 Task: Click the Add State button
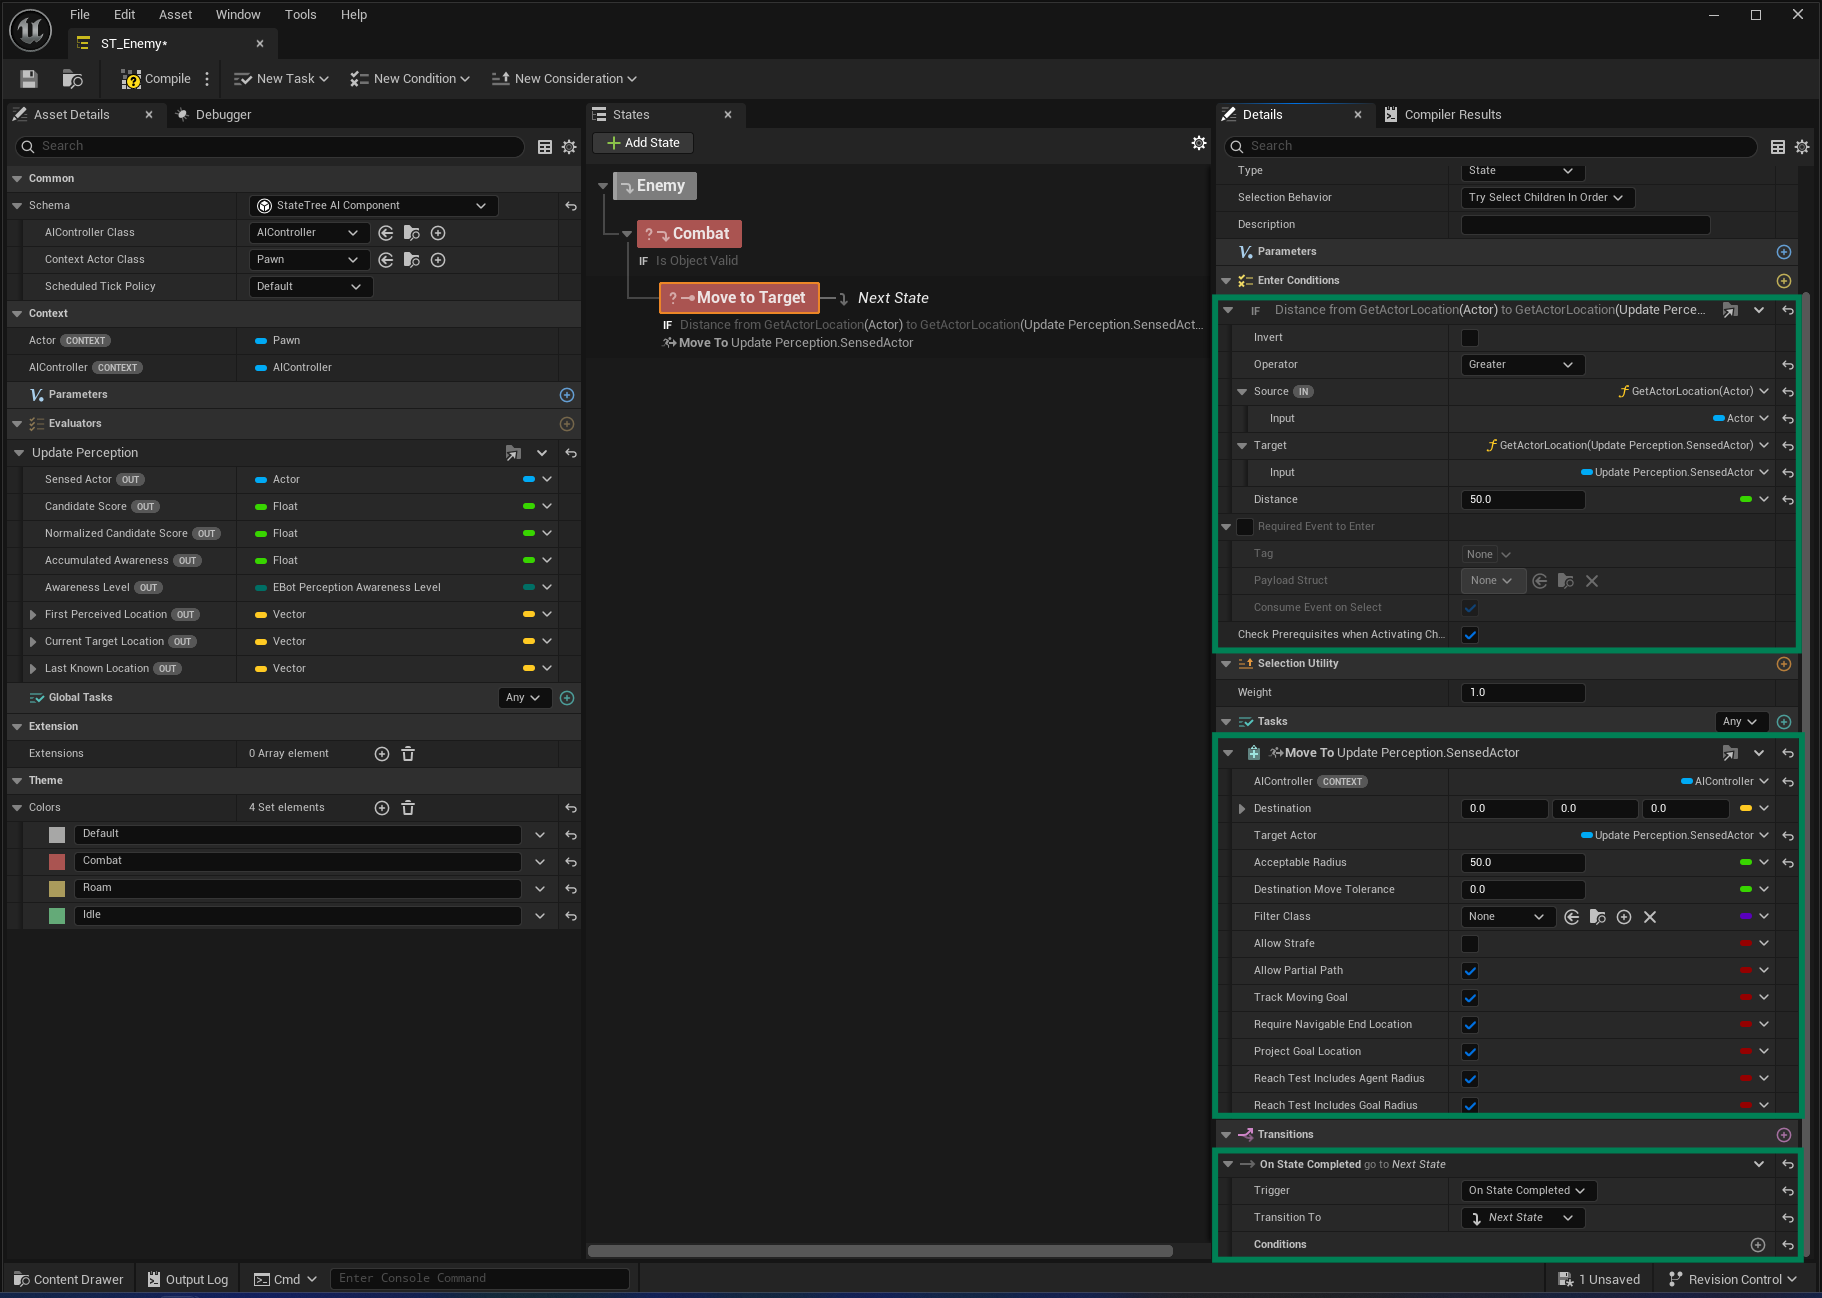point(643,143)
